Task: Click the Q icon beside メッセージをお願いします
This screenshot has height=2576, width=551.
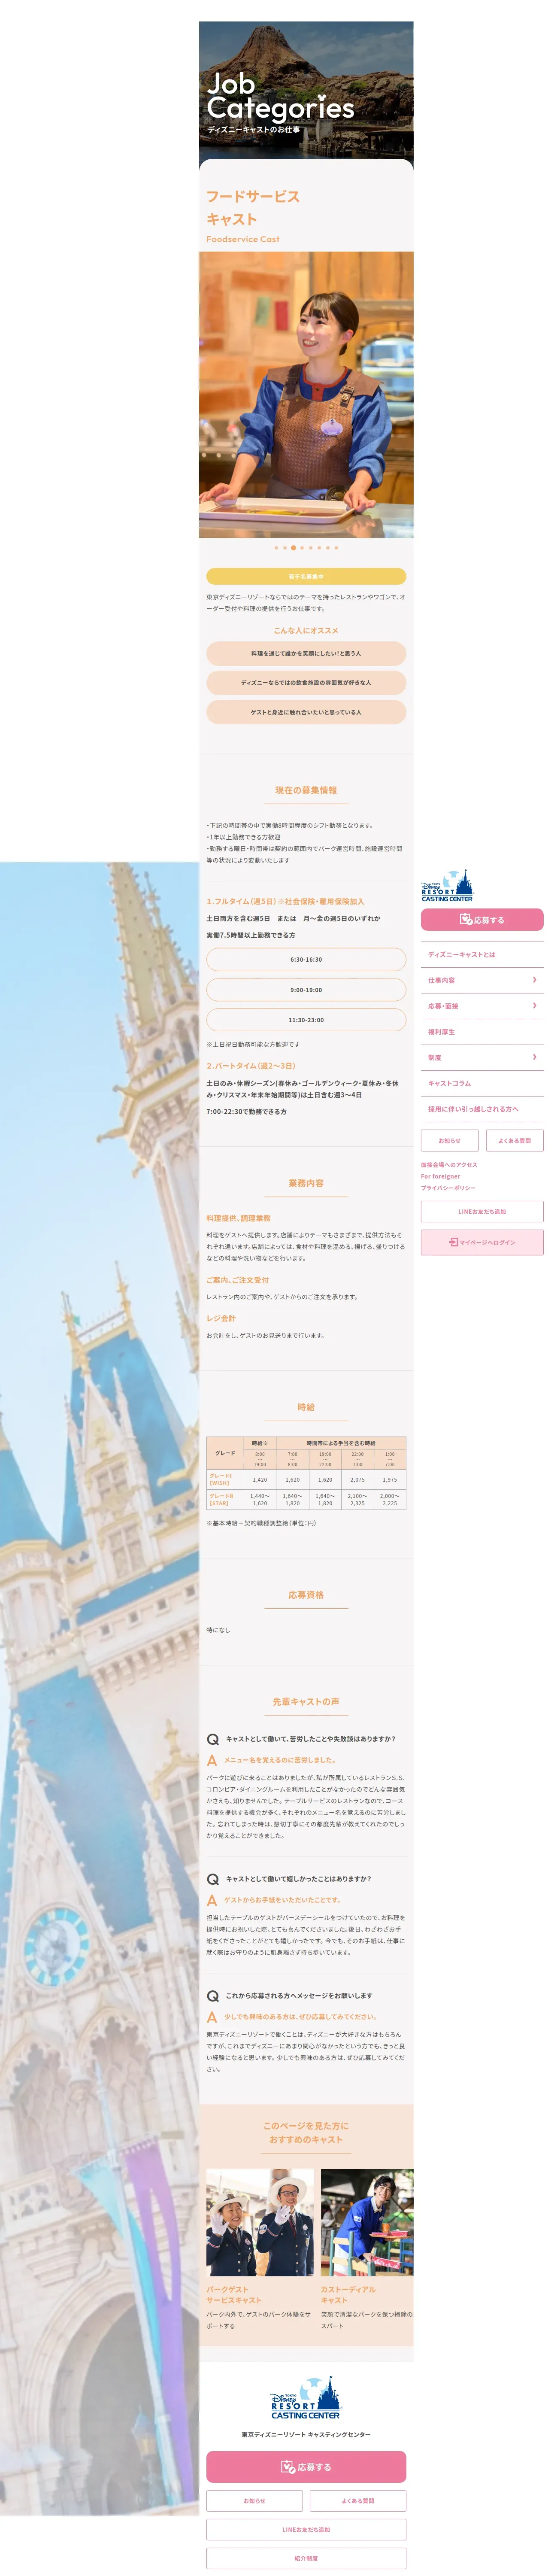Action: point(213,1997)
